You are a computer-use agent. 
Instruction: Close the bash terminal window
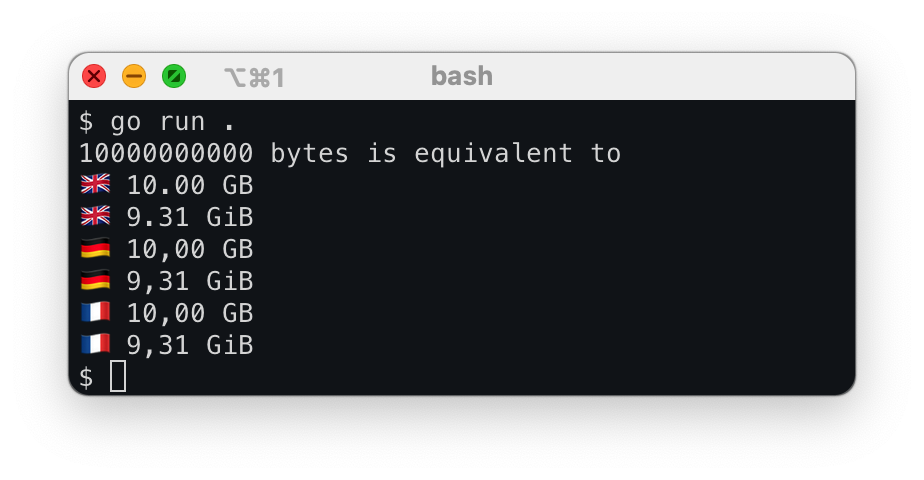tap(94, 76)
